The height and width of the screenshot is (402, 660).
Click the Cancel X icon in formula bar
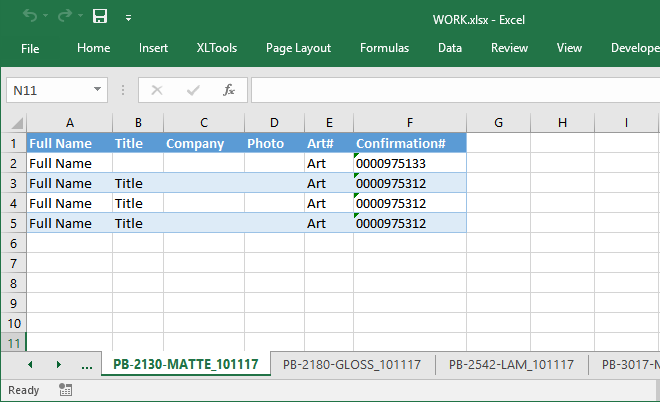tap(156, 90)
